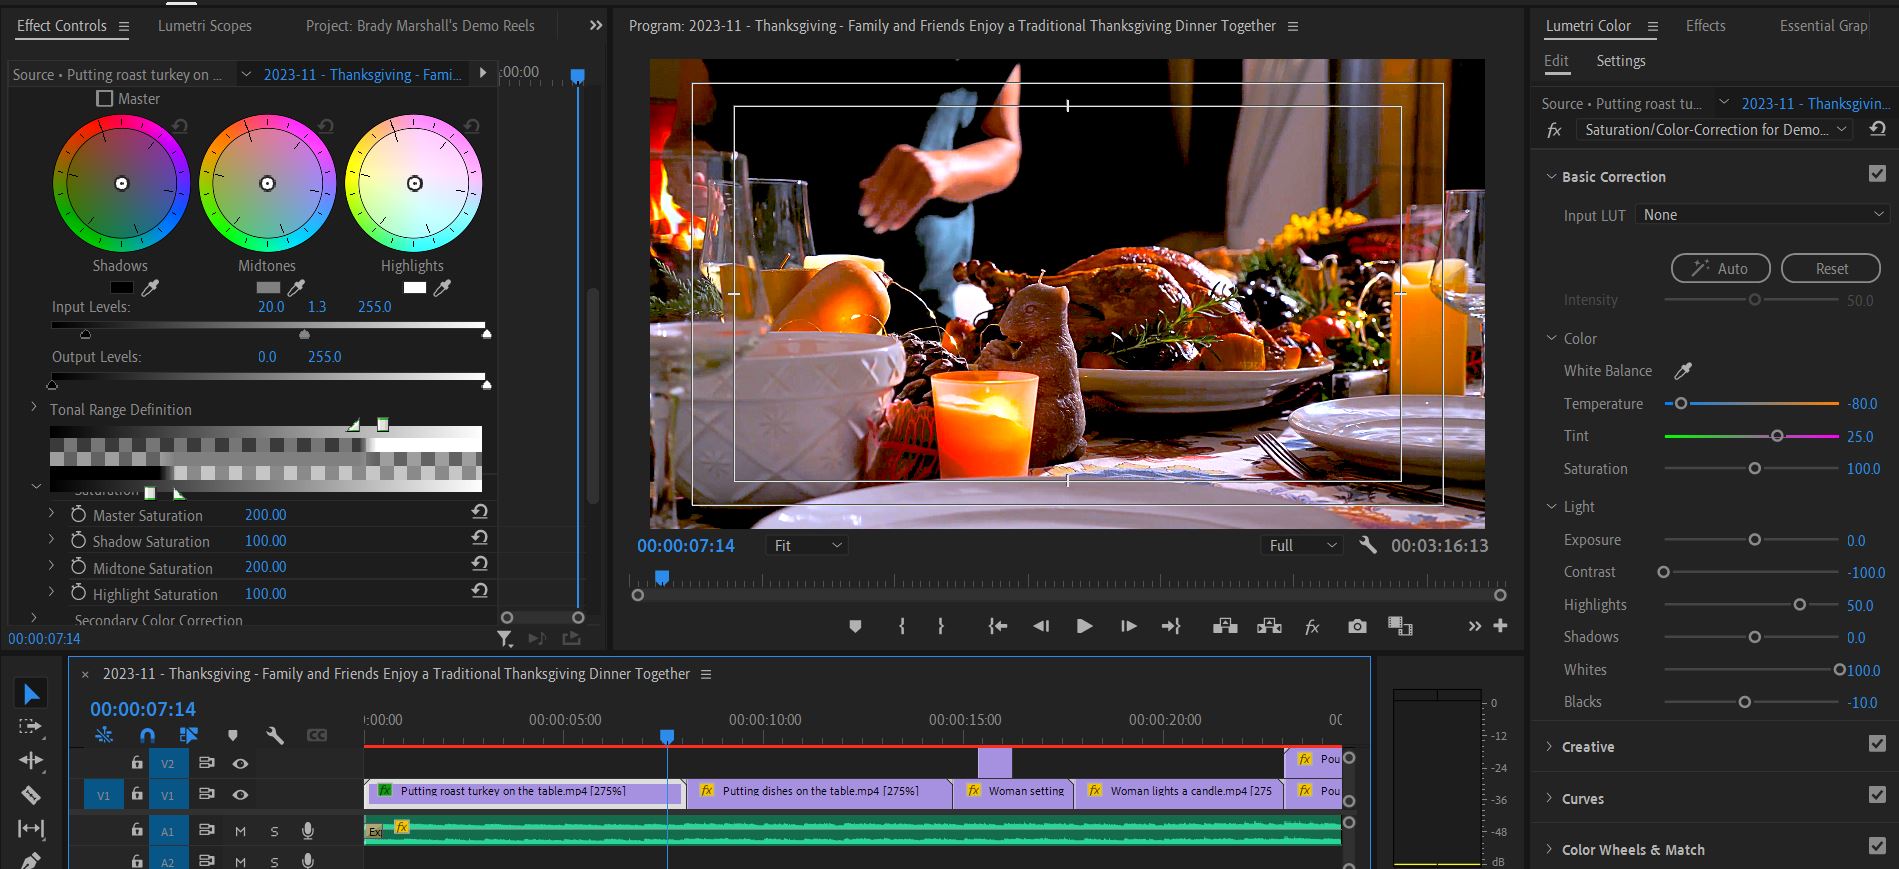Reset the Lumetri effect
Screen dimensions: 1899x869
coord(1876,130)
